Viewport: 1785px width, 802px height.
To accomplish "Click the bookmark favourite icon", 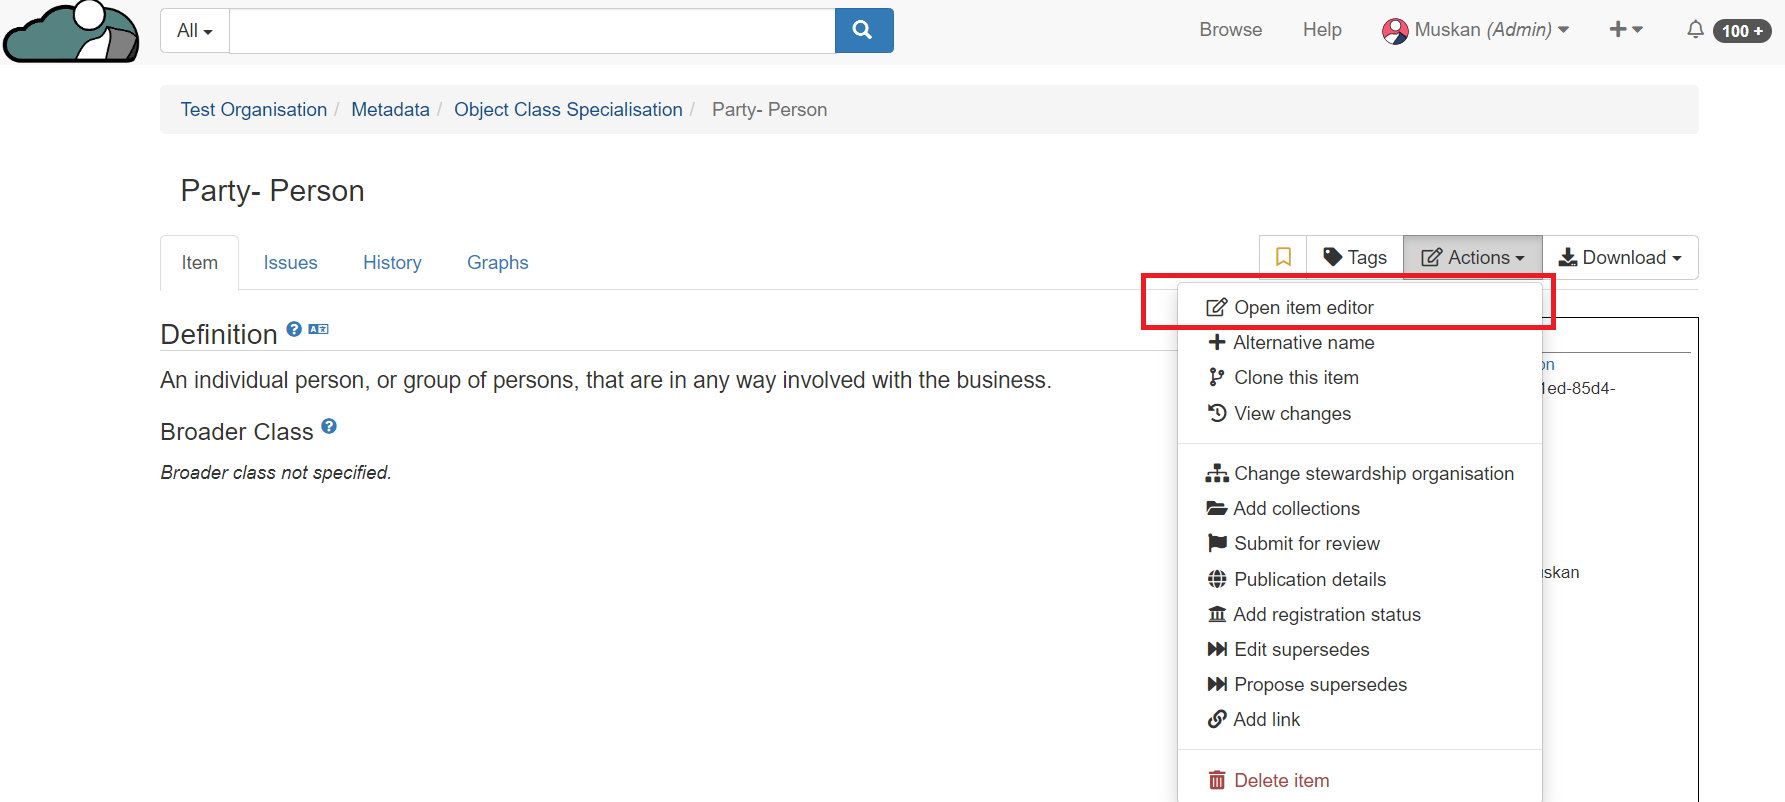I will tap(1283, 258).
